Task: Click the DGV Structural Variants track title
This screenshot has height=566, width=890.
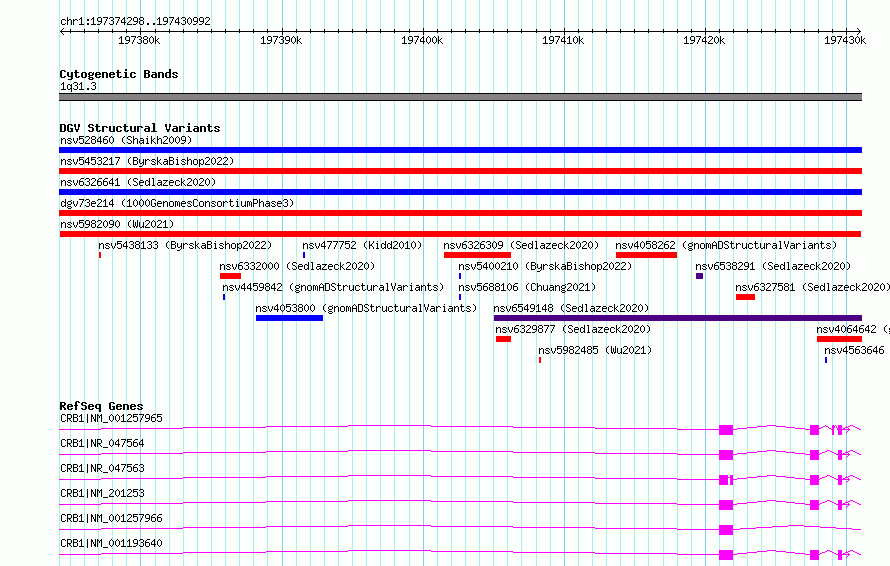Action: (140, 128)
